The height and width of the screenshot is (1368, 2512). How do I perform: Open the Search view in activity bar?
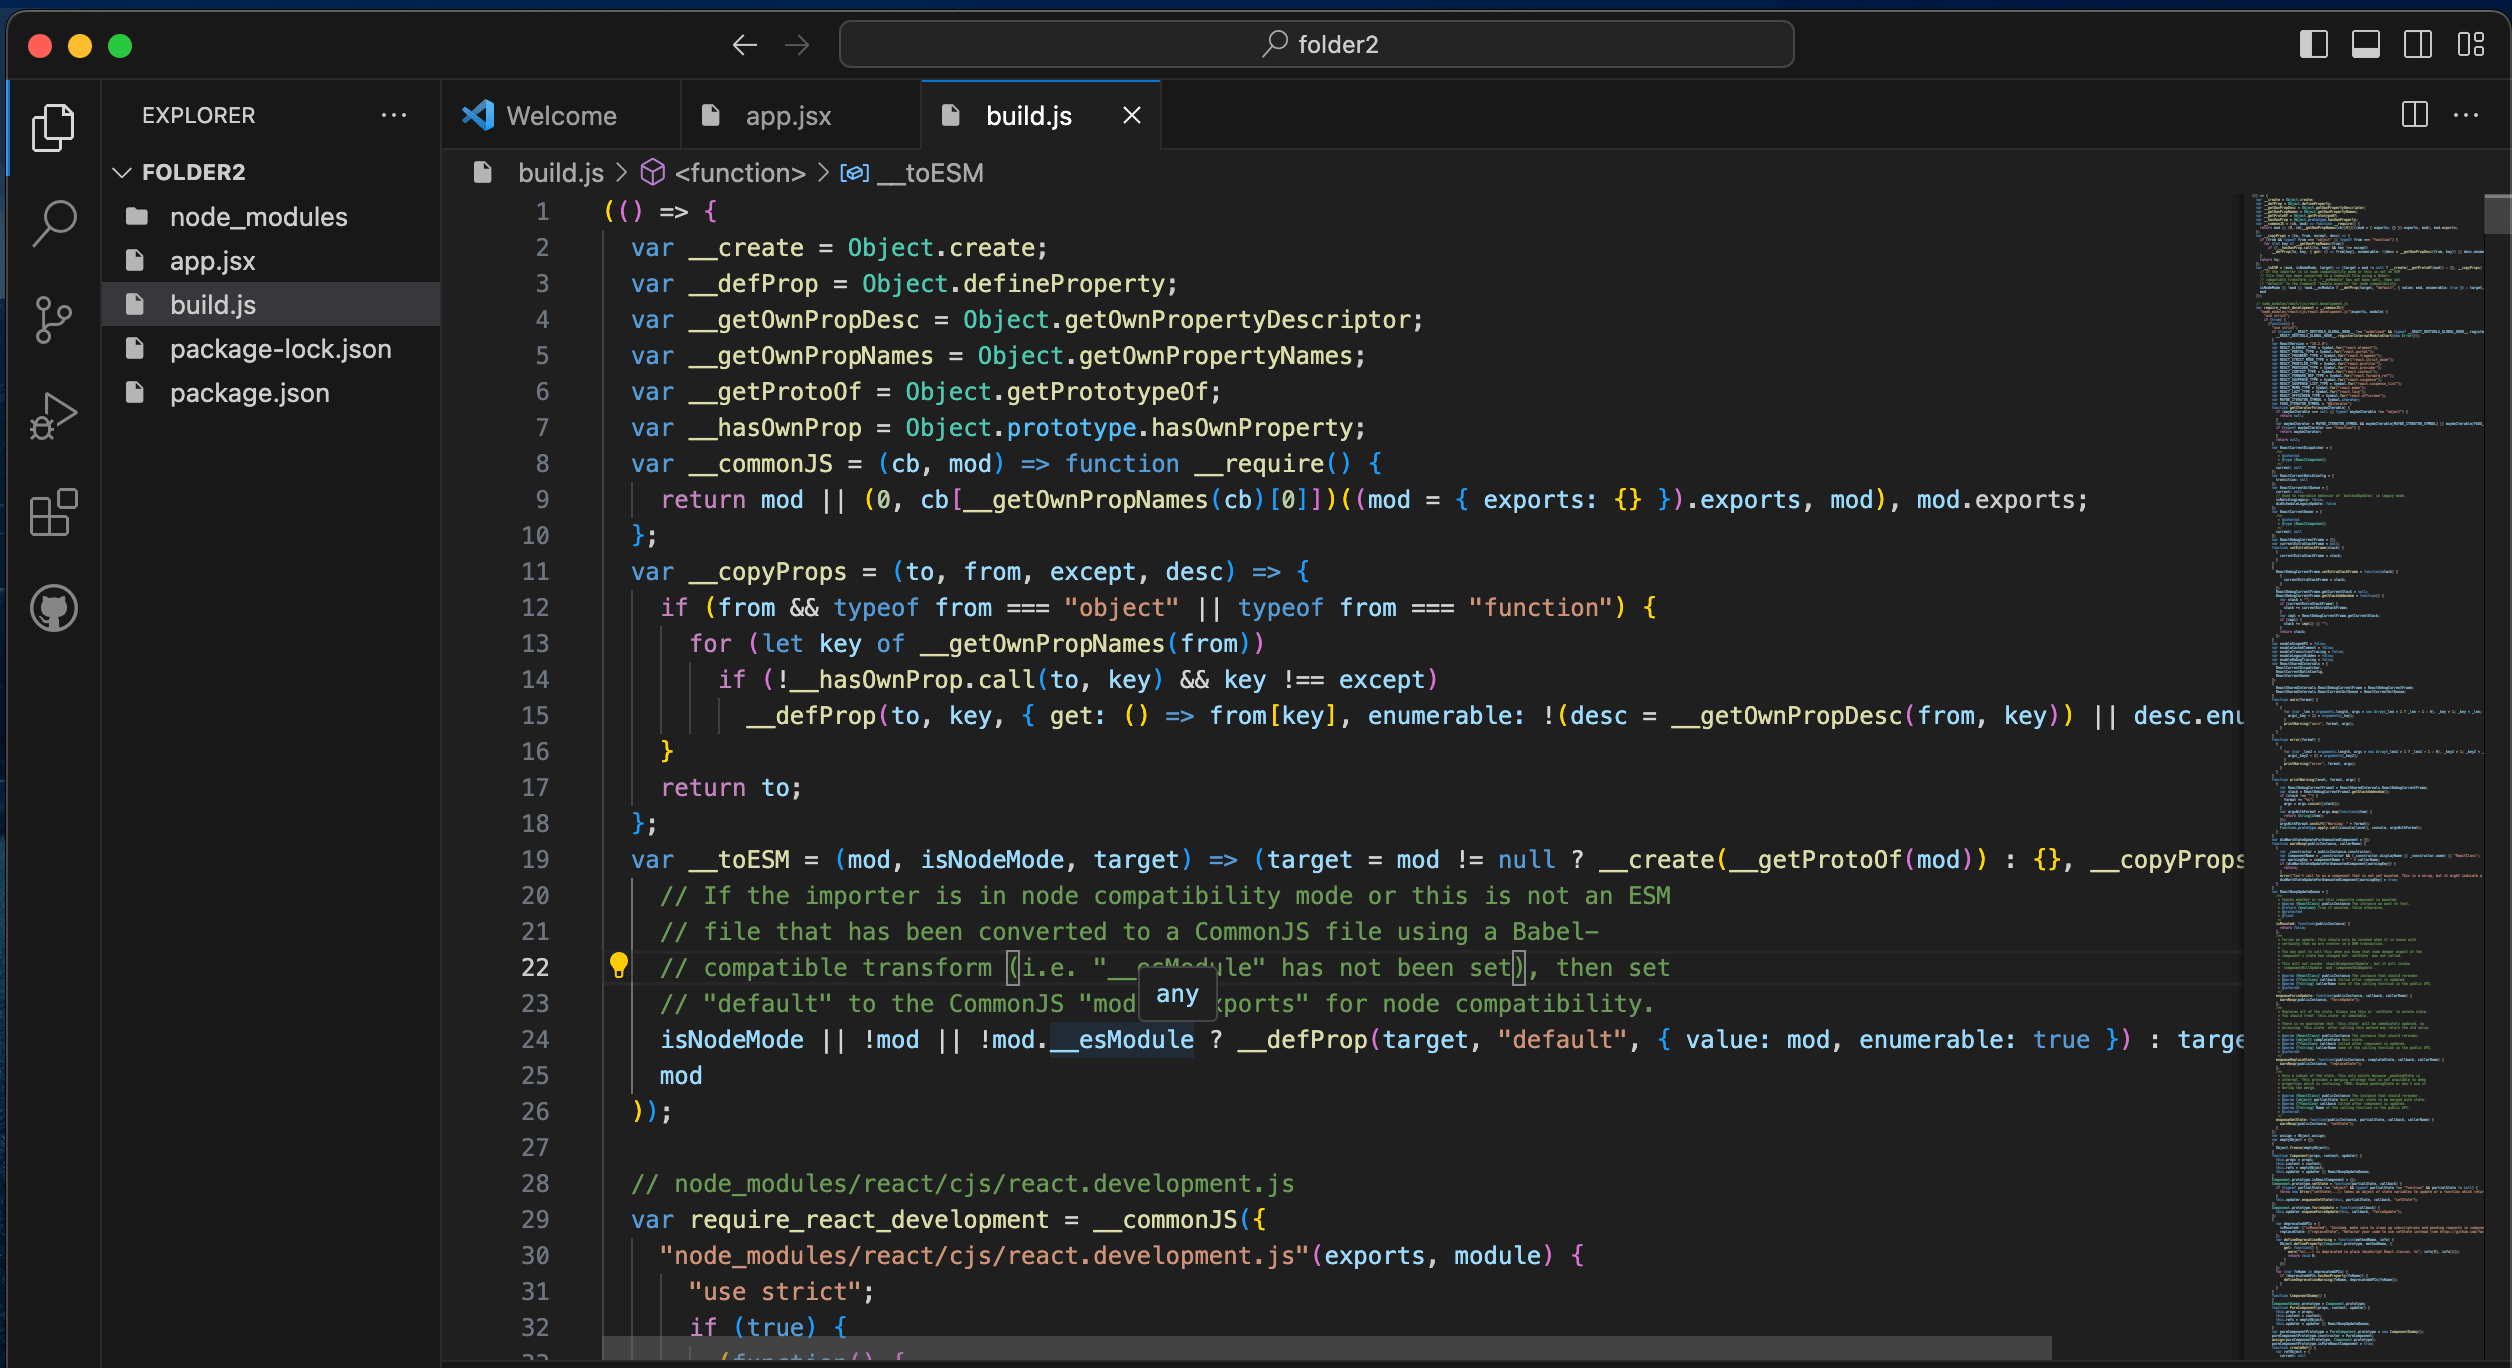tap(53, 223)
